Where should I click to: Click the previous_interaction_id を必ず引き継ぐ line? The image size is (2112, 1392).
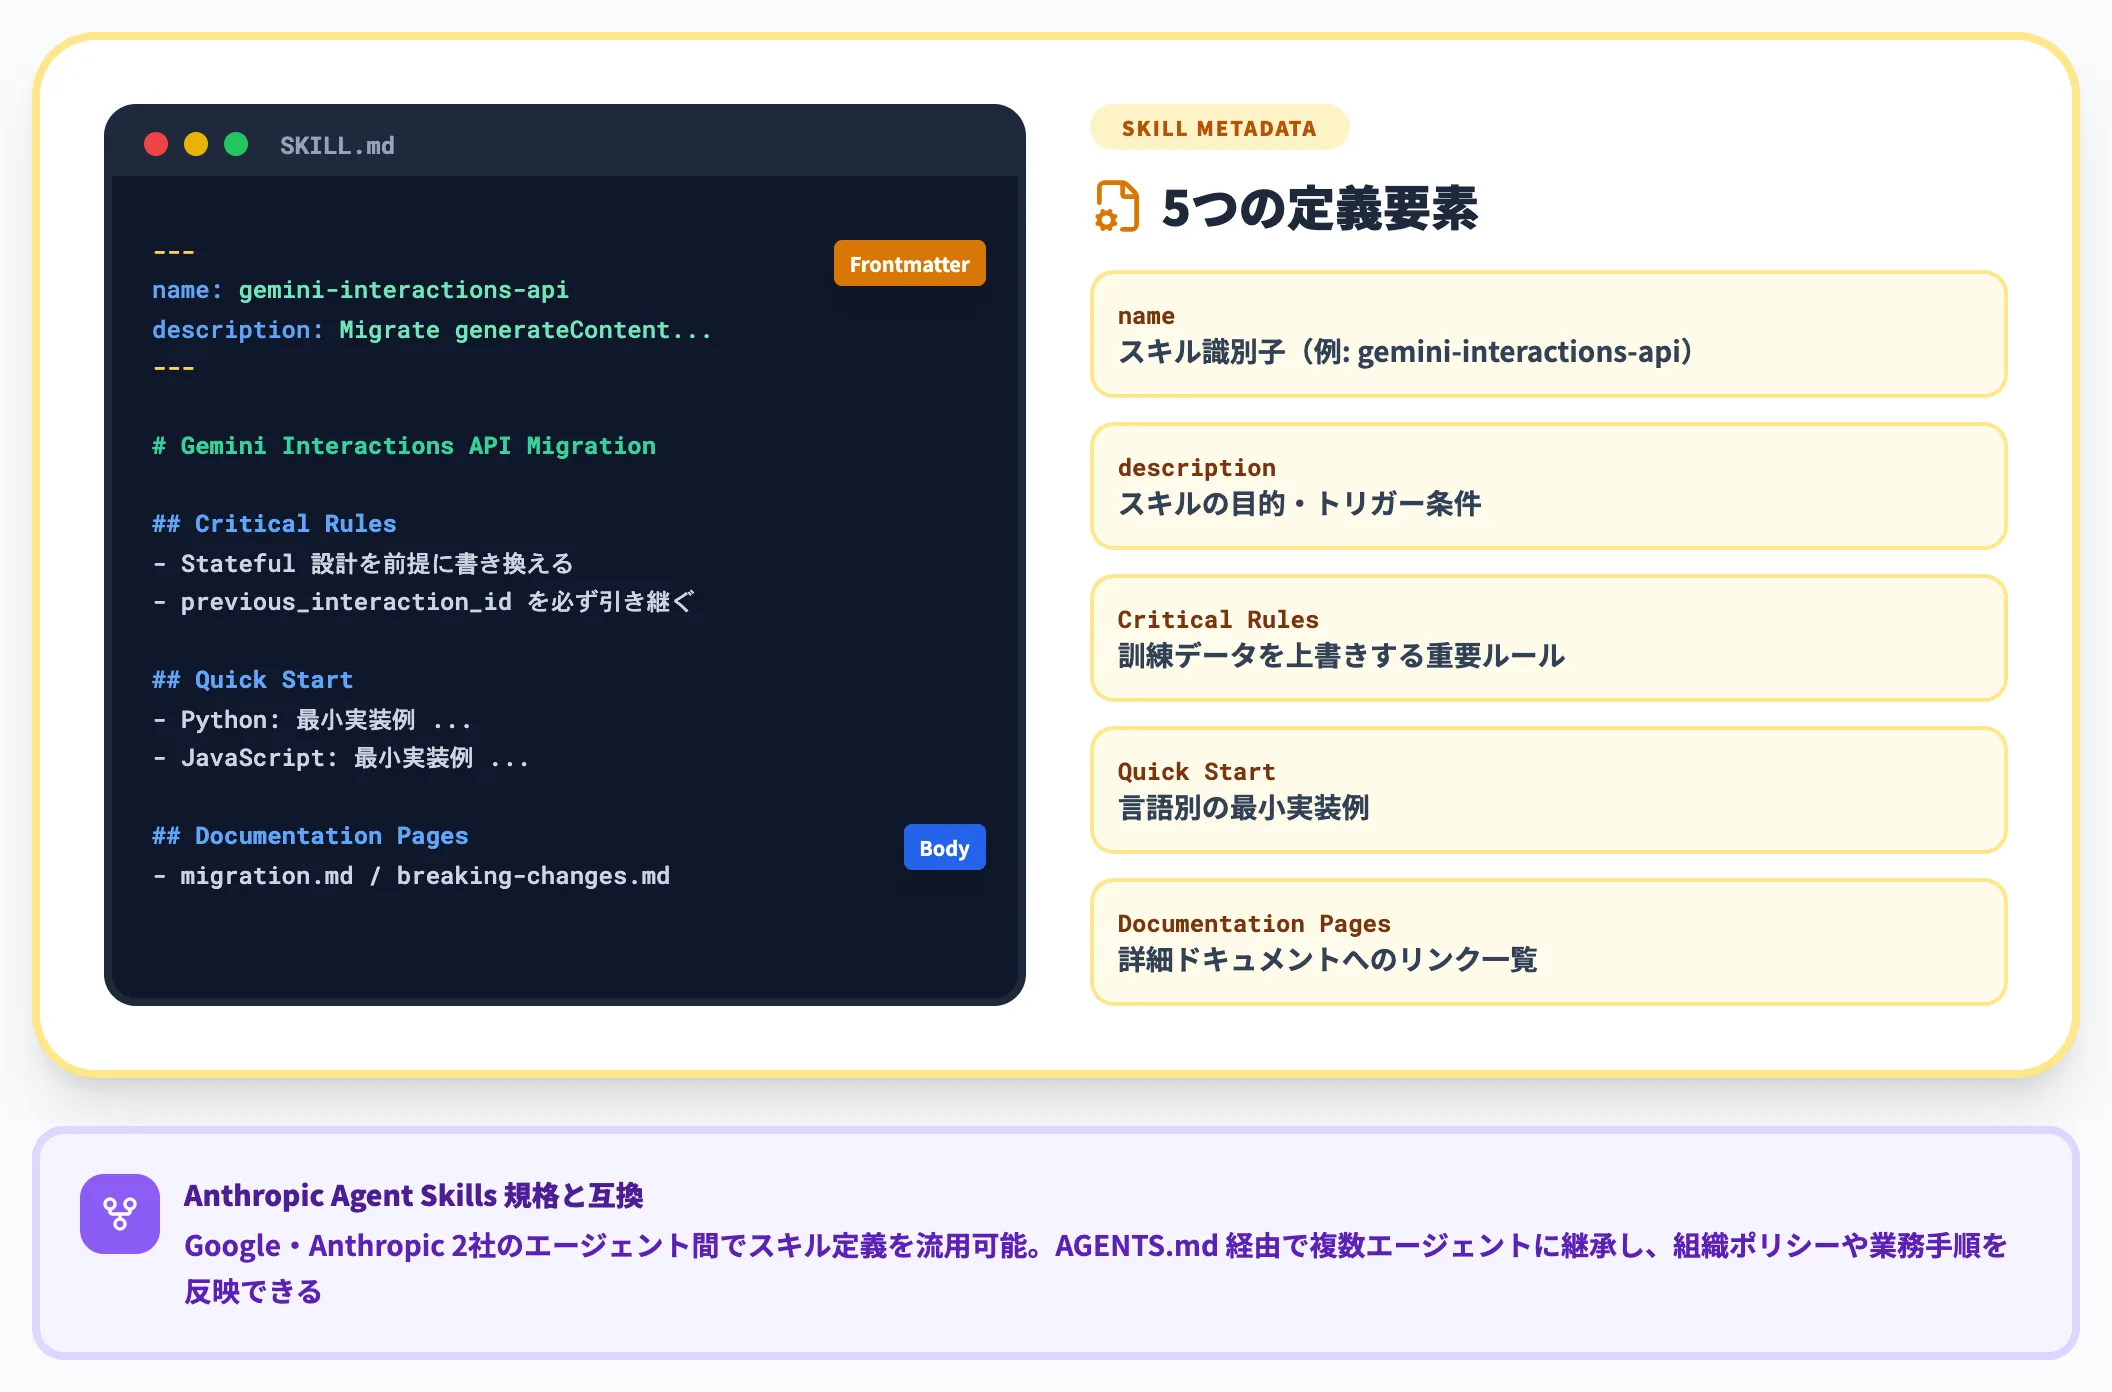tap(423, 602)
